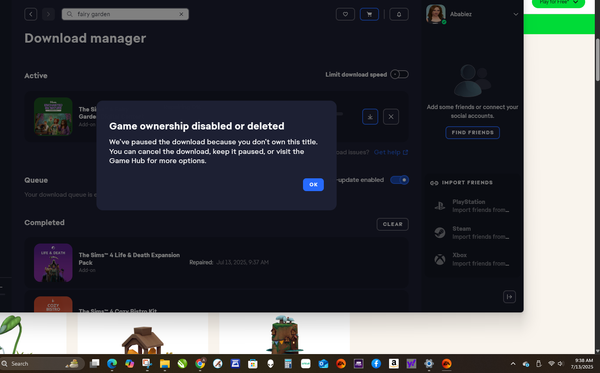Cancel the active download with the X icon
600x373 pixels.
pos(391,117)
